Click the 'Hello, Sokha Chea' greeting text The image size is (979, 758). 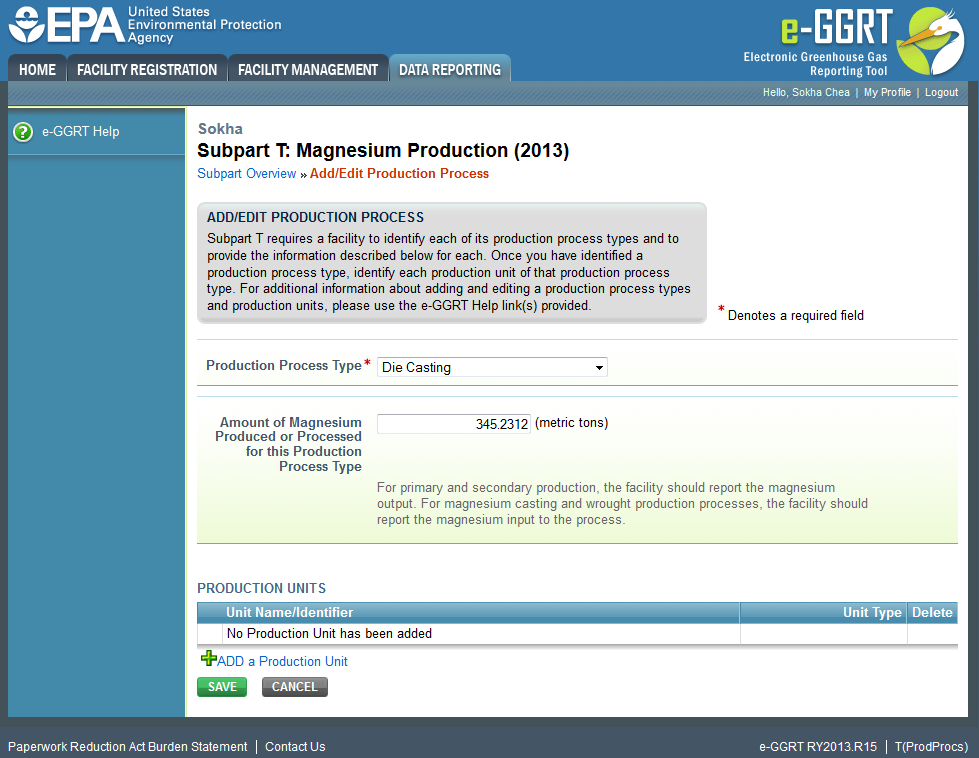[x=806, y=92]
